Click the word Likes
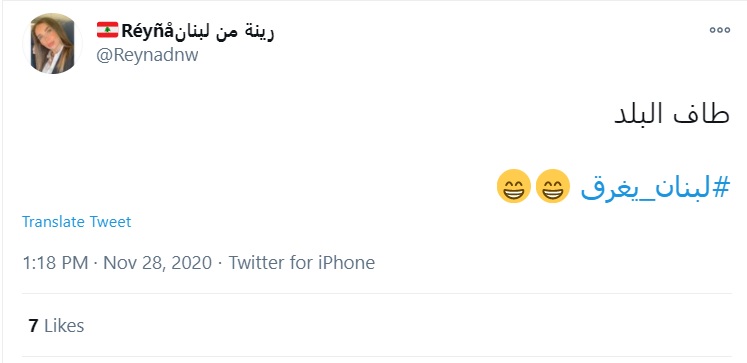The width and height of the screenshot is (747, 363). click(64, 326)
